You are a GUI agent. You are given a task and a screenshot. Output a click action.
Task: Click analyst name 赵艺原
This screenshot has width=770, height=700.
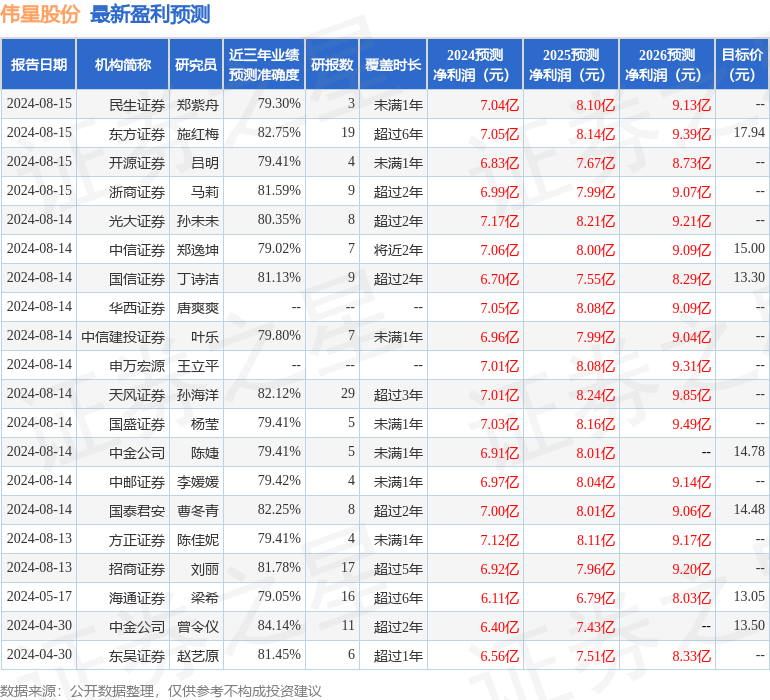(x=198, y=655)
